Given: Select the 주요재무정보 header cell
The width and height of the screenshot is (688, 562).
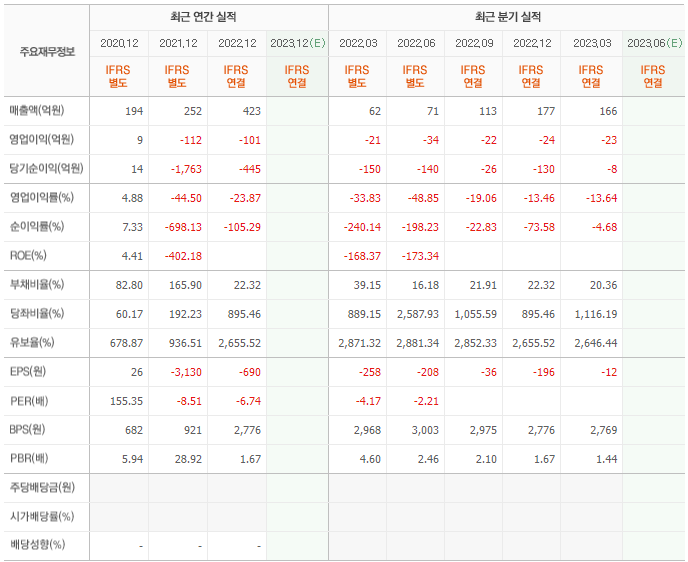Looking at the screenshot, I should (47, 52).
